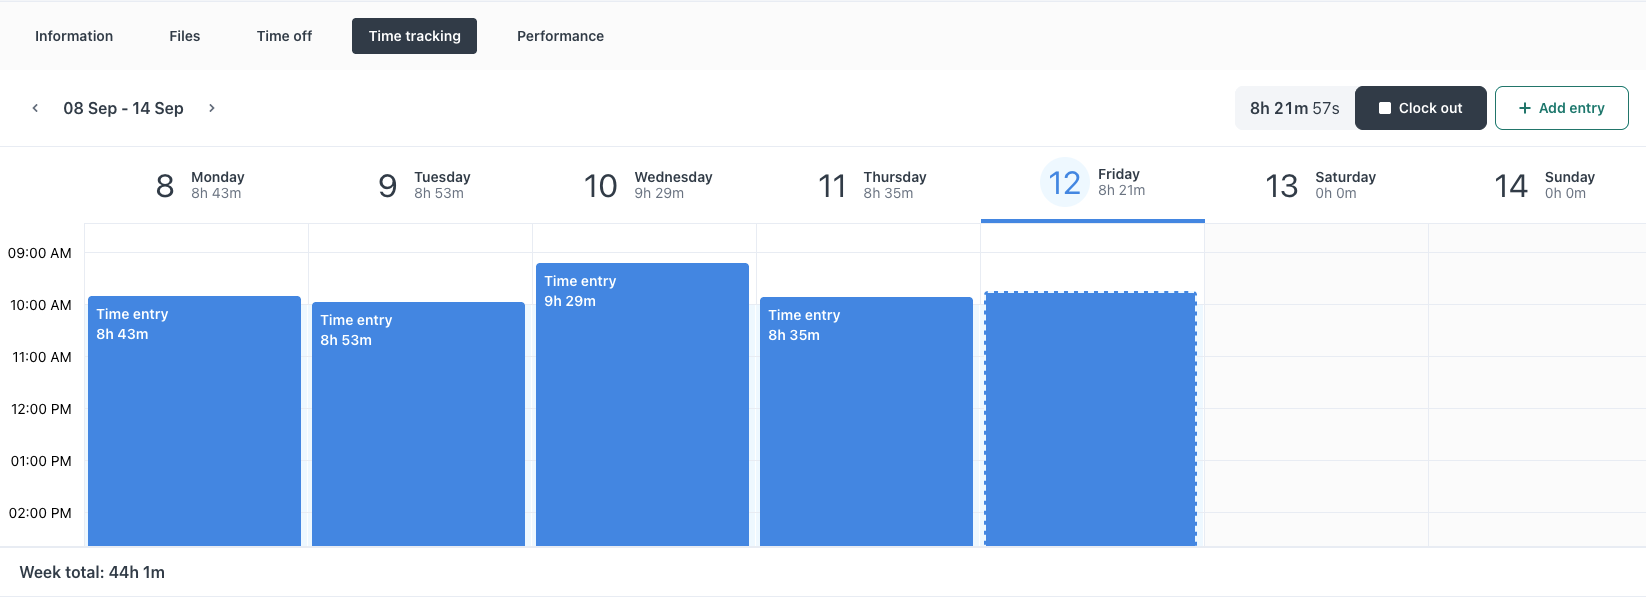Switch to the Files tab
Screen dimensions: 1646x597
click(x=184, y=36)
